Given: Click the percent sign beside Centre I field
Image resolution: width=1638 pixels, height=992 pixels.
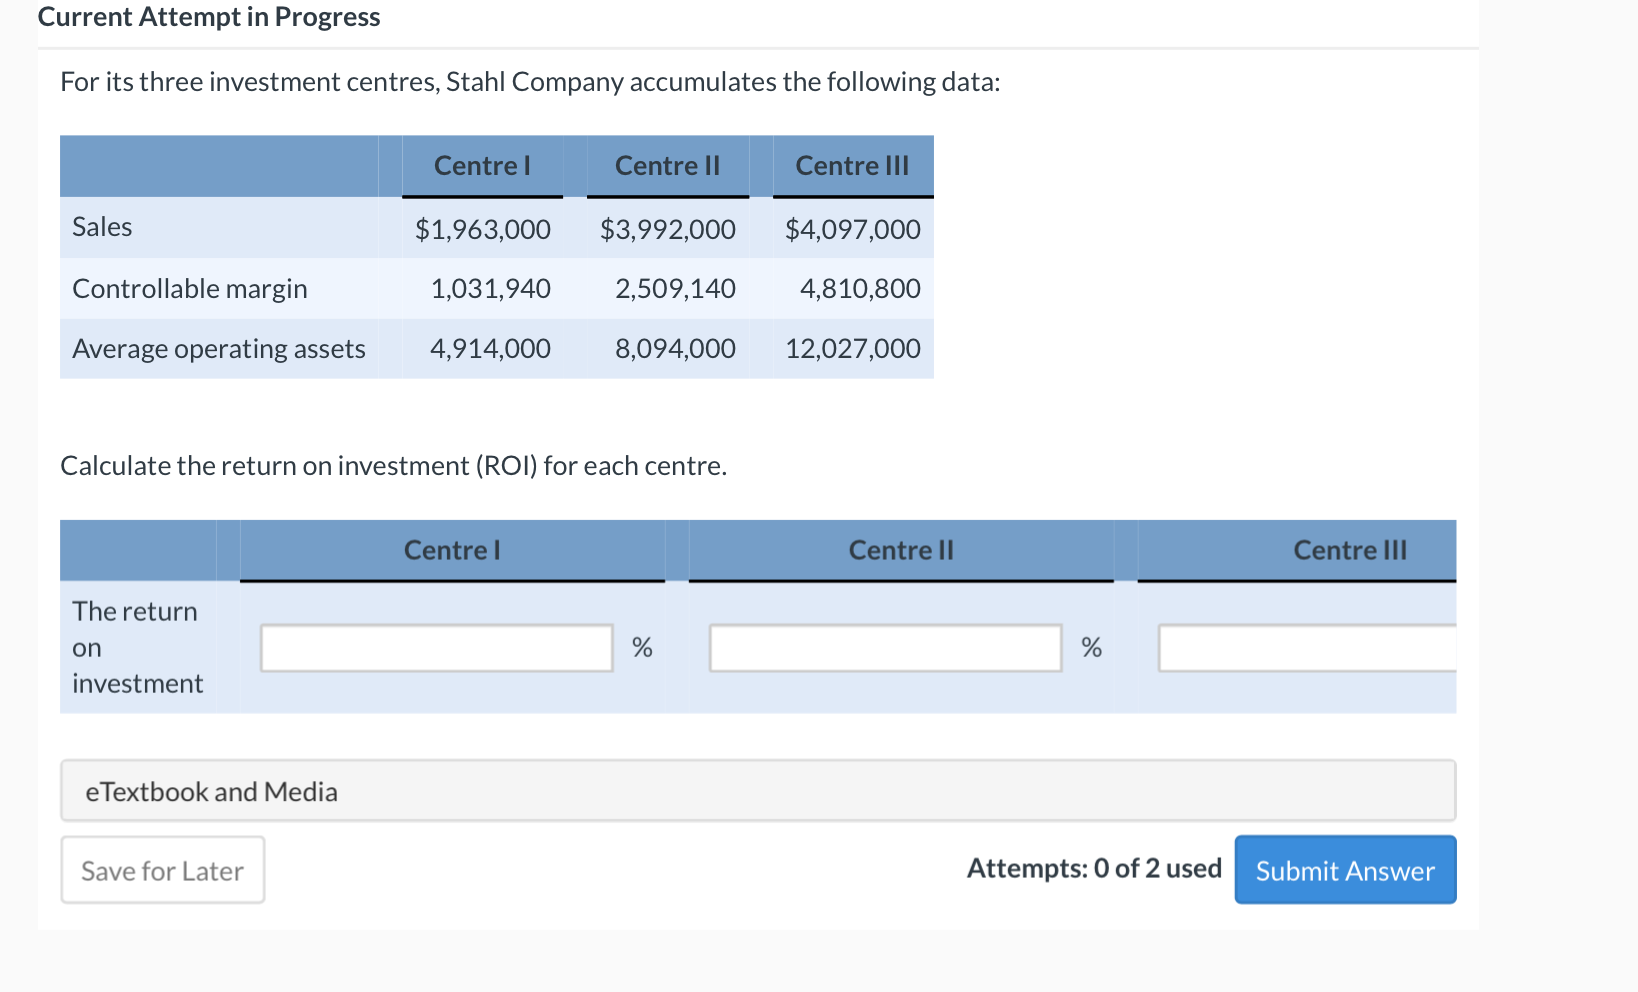Looking at the screenshot, I should 642,648.
